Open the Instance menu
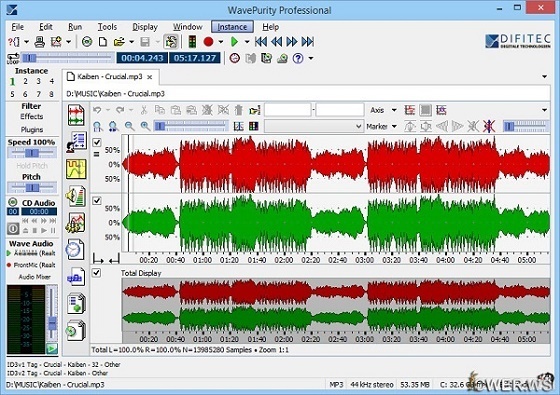This screenshot has width=560, height=395. [x=232, y=27]
